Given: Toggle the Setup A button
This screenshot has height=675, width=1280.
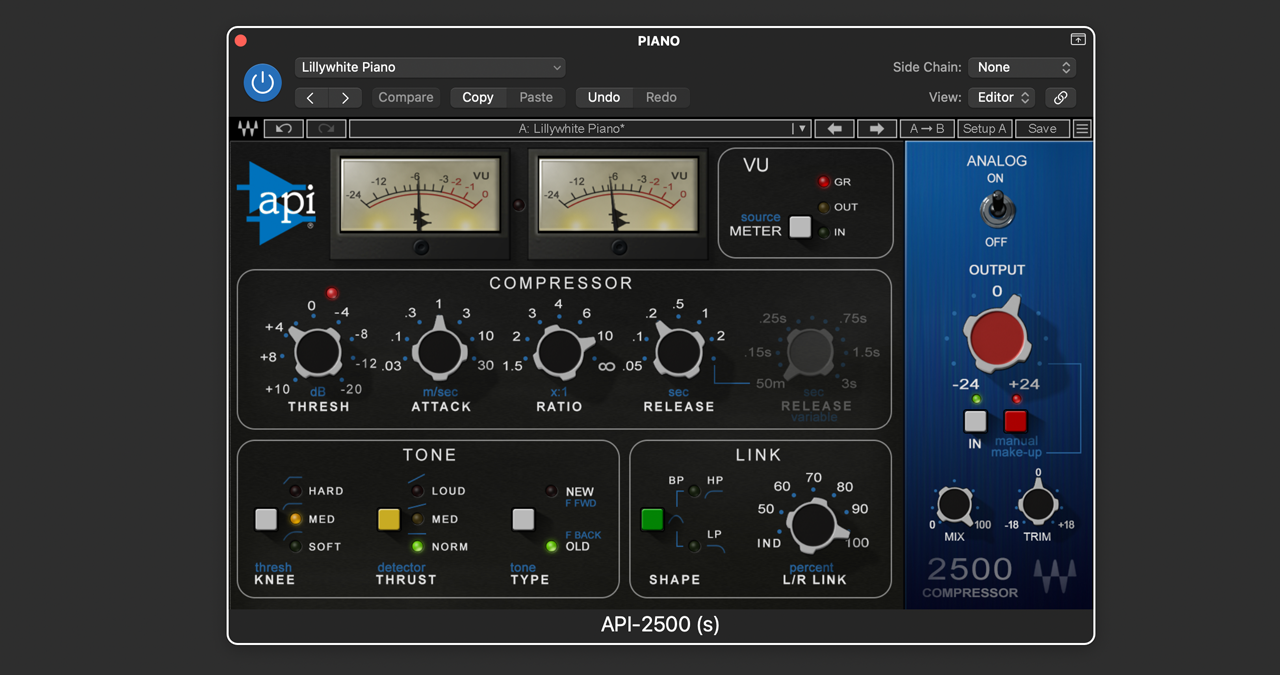Looking at the screenshot, I should pos(985,128).
